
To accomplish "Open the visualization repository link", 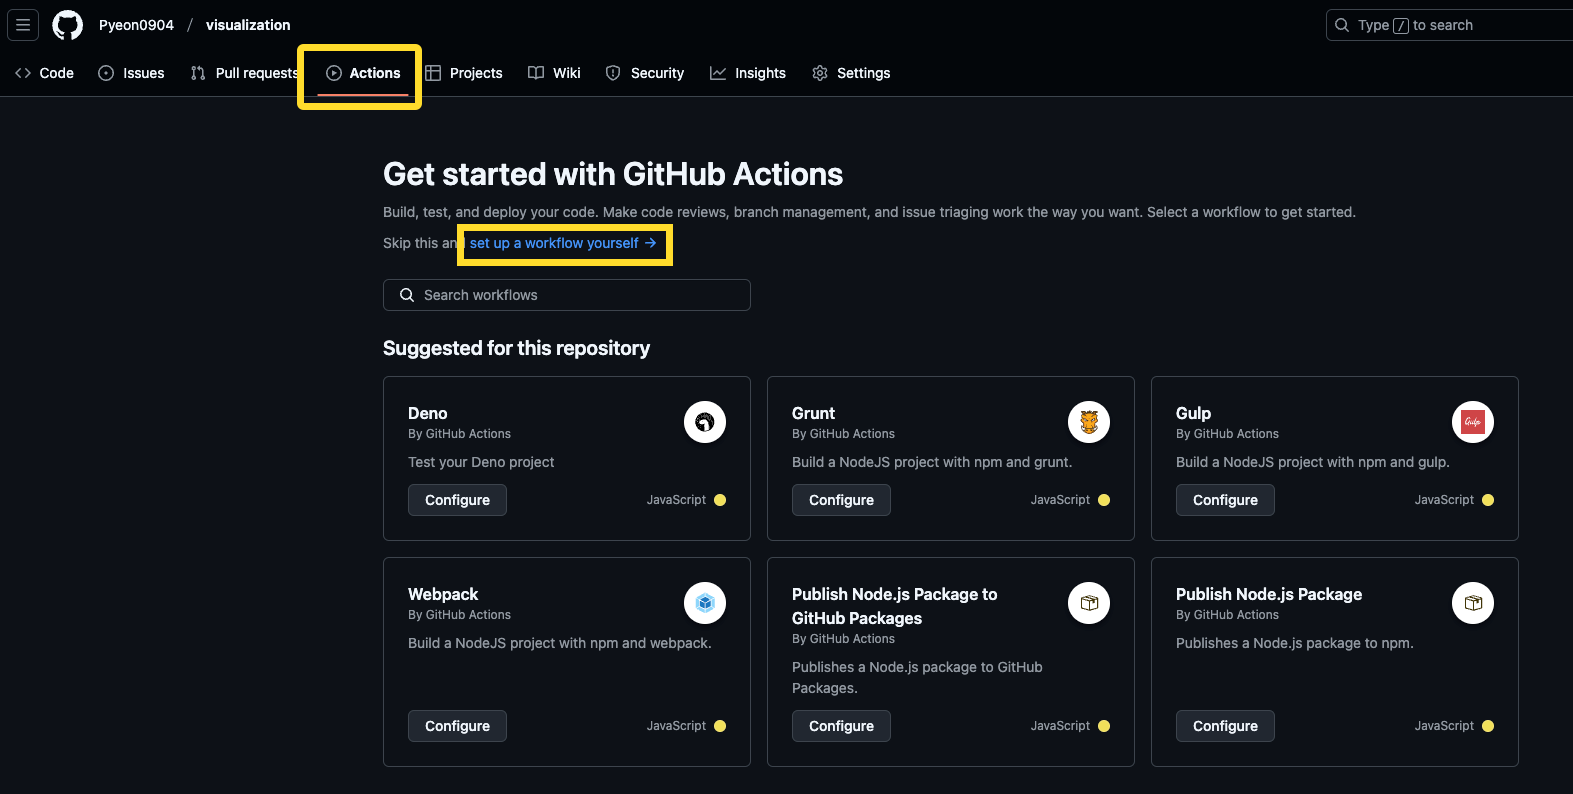I will (x=248, y=25).
